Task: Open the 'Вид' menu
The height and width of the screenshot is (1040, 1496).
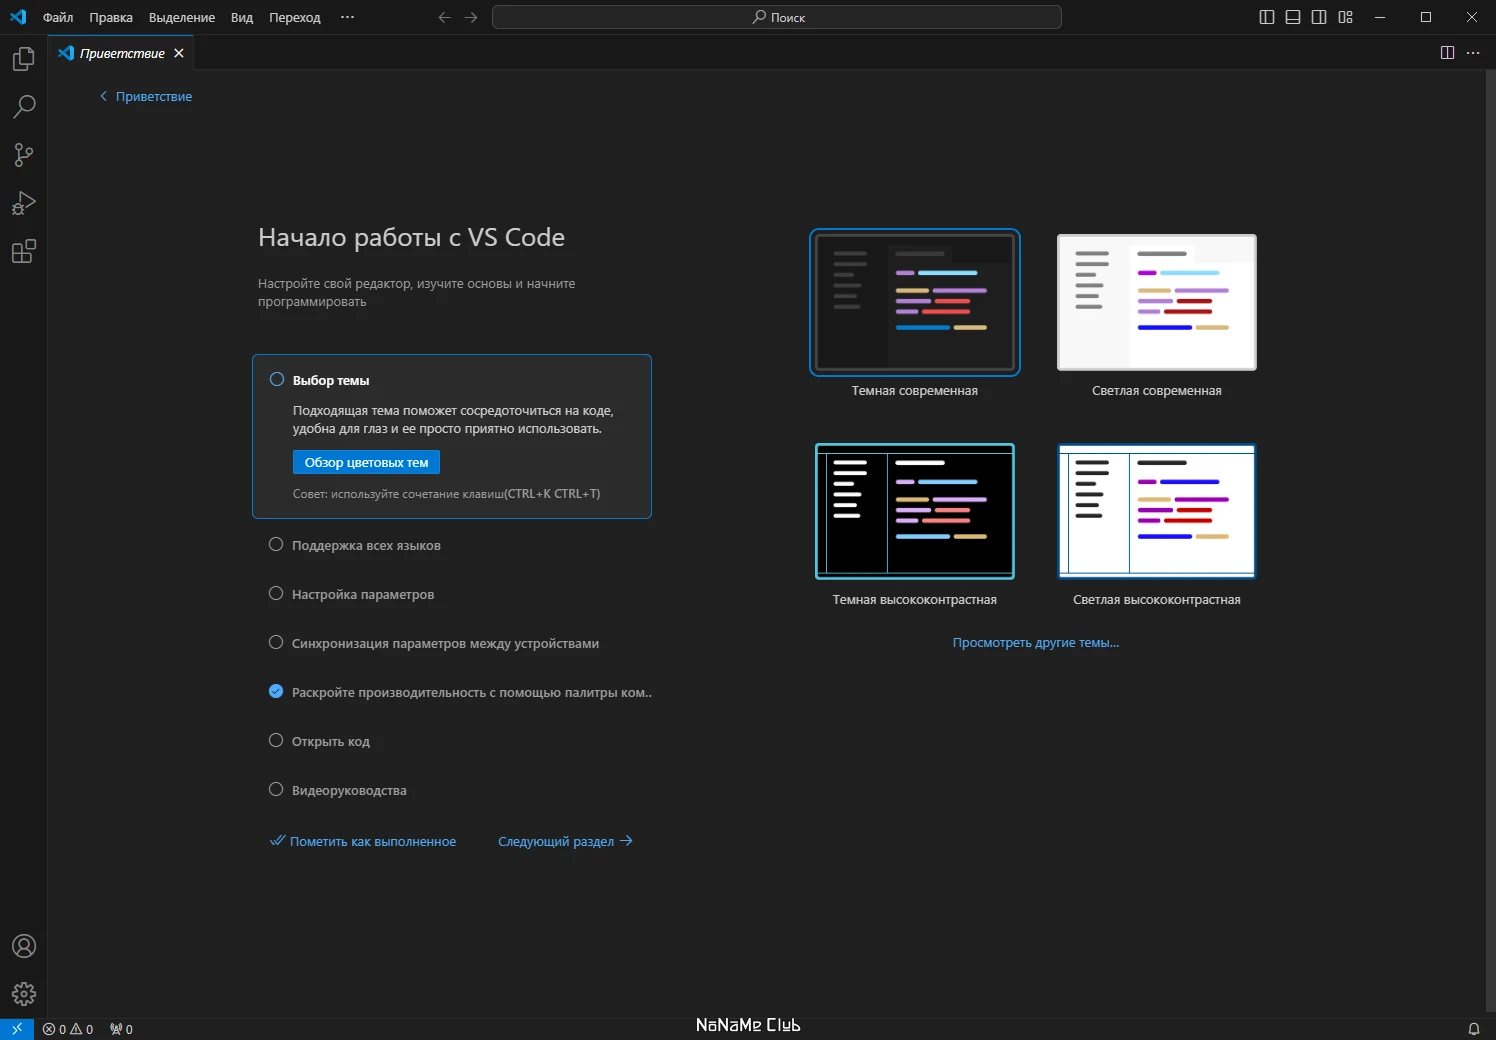Action: (x=242, y=17)
